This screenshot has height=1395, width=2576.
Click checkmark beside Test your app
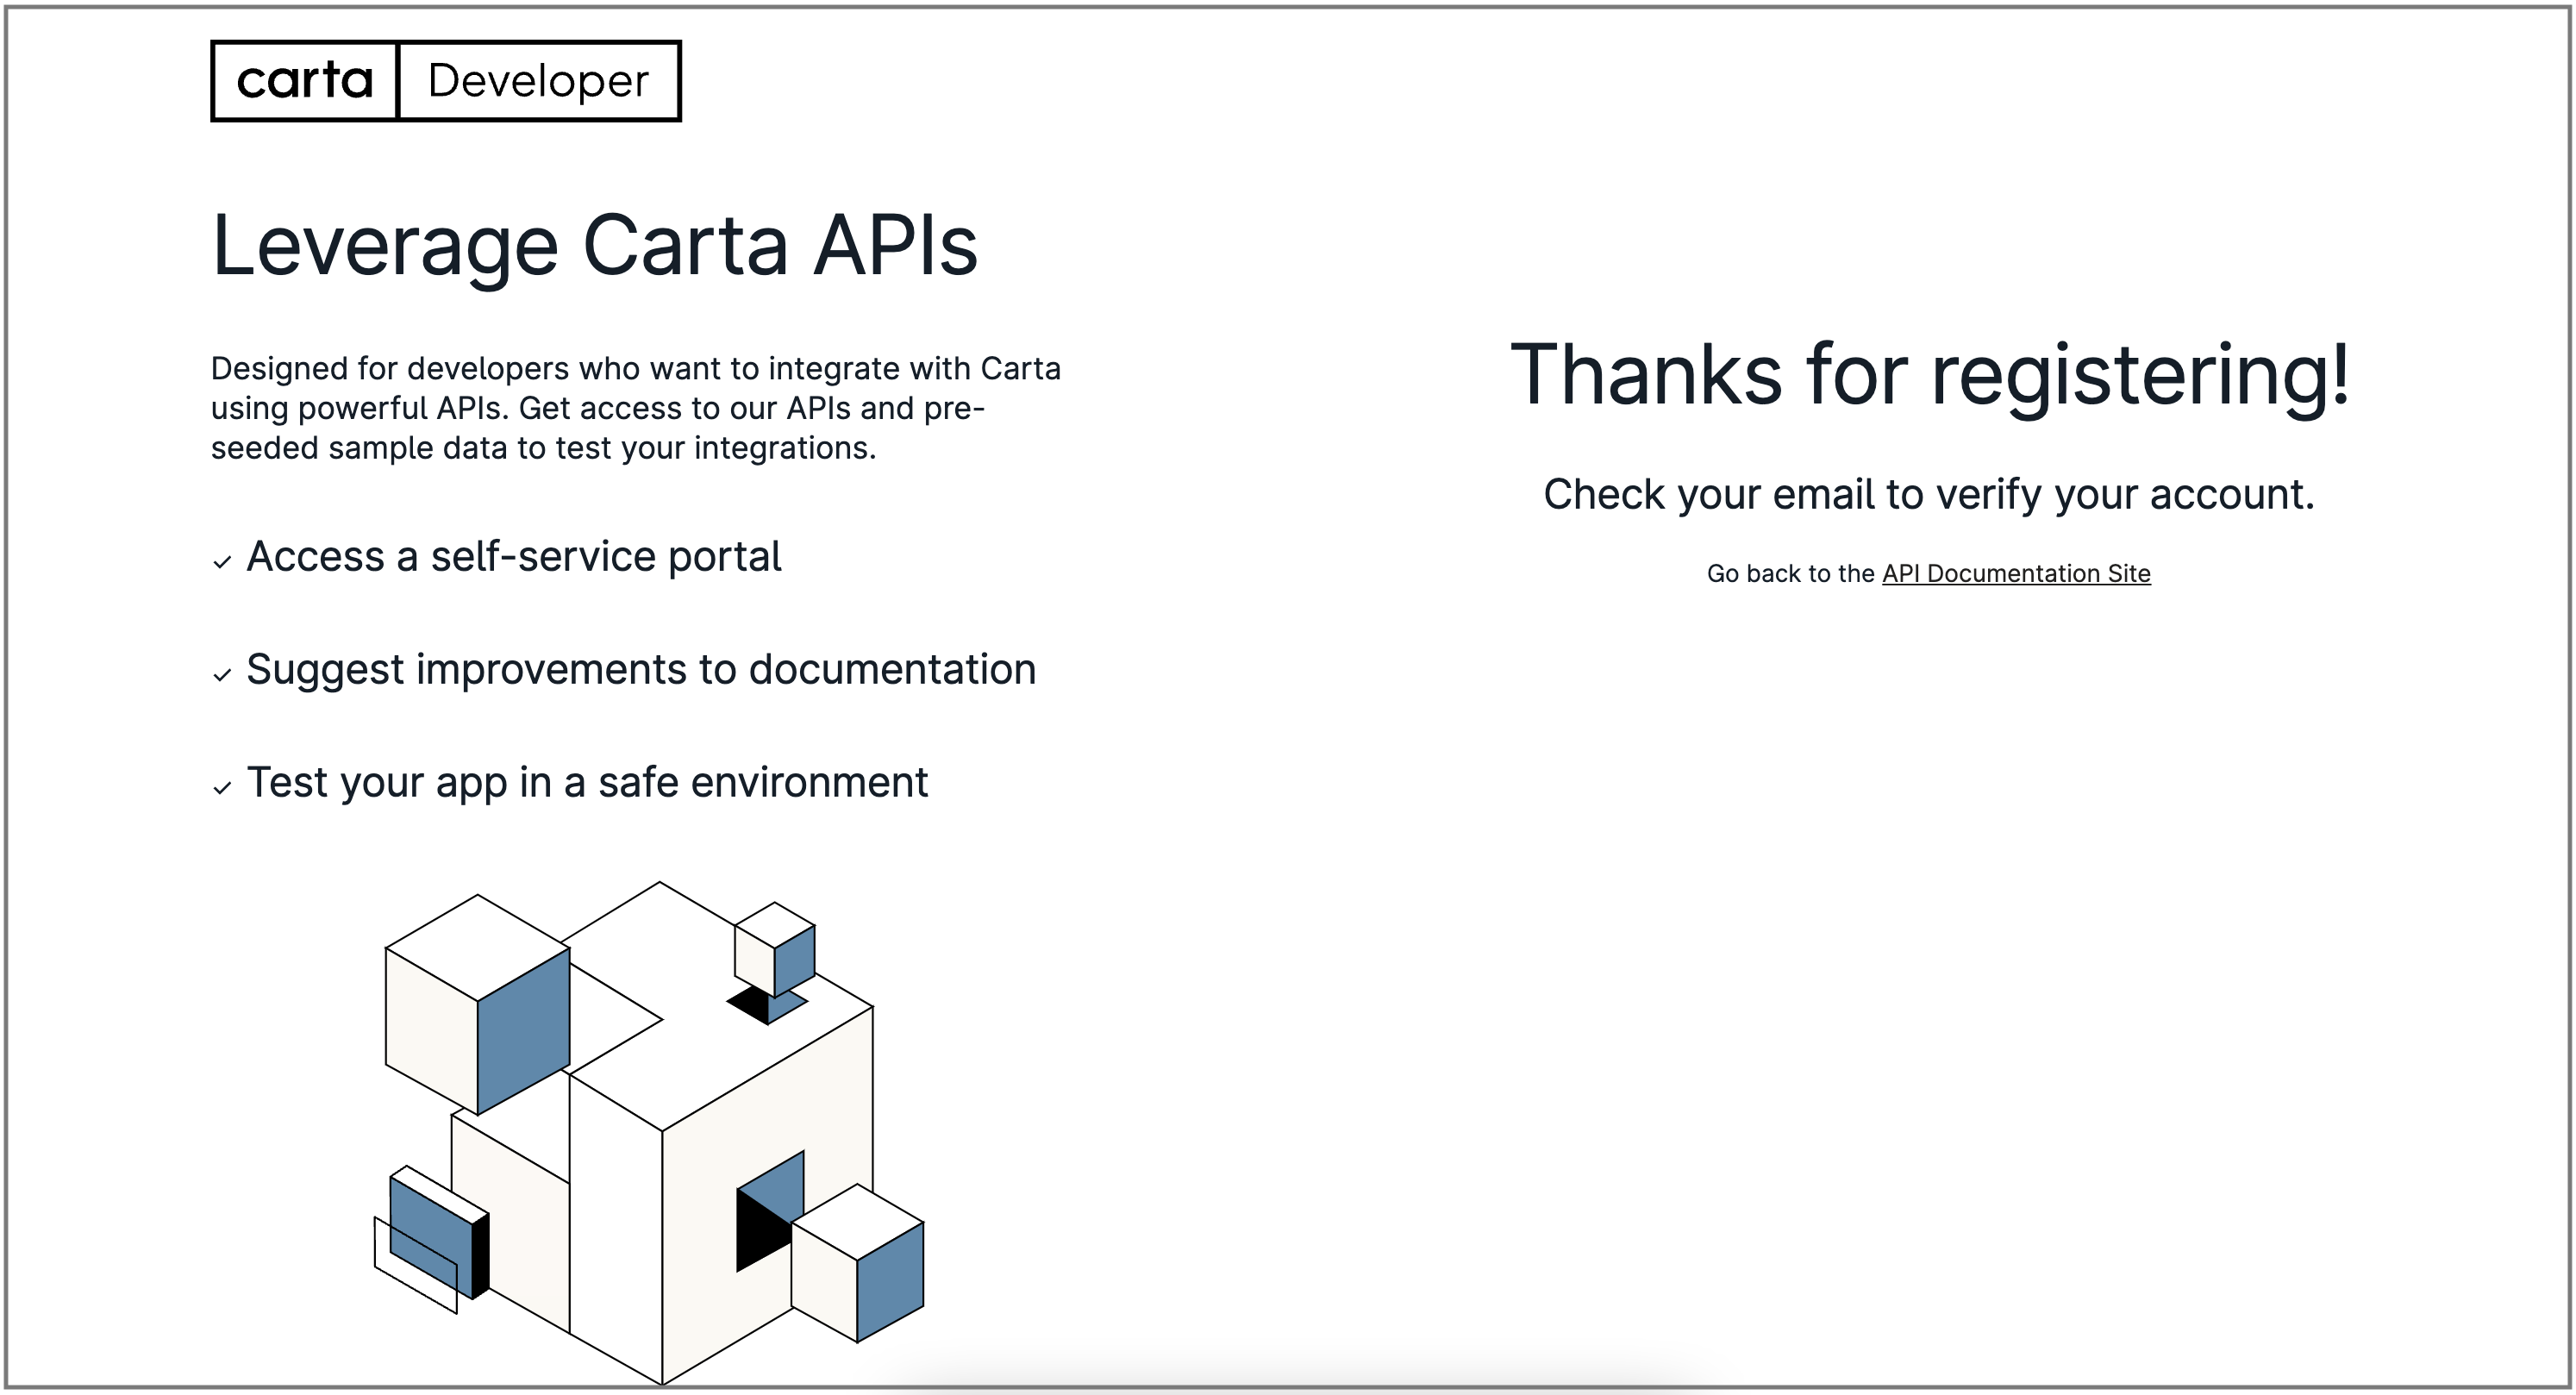click(x=222, y=788)
